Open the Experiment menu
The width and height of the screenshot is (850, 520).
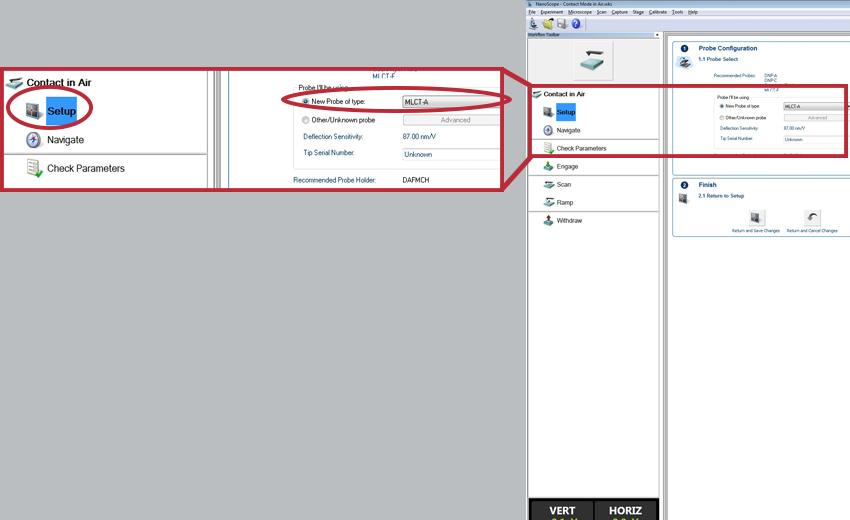[551, 12]
